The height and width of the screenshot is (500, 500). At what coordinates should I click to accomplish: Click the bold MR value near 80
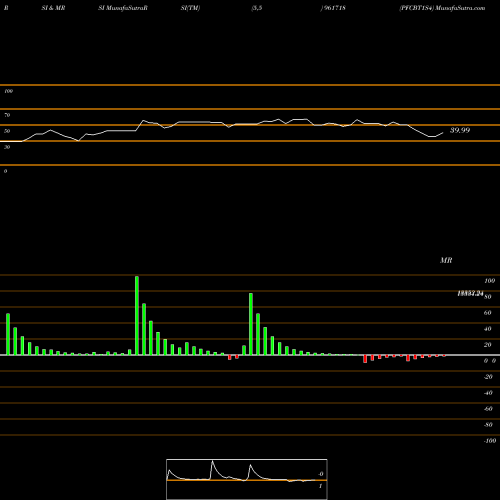(470, 293)
